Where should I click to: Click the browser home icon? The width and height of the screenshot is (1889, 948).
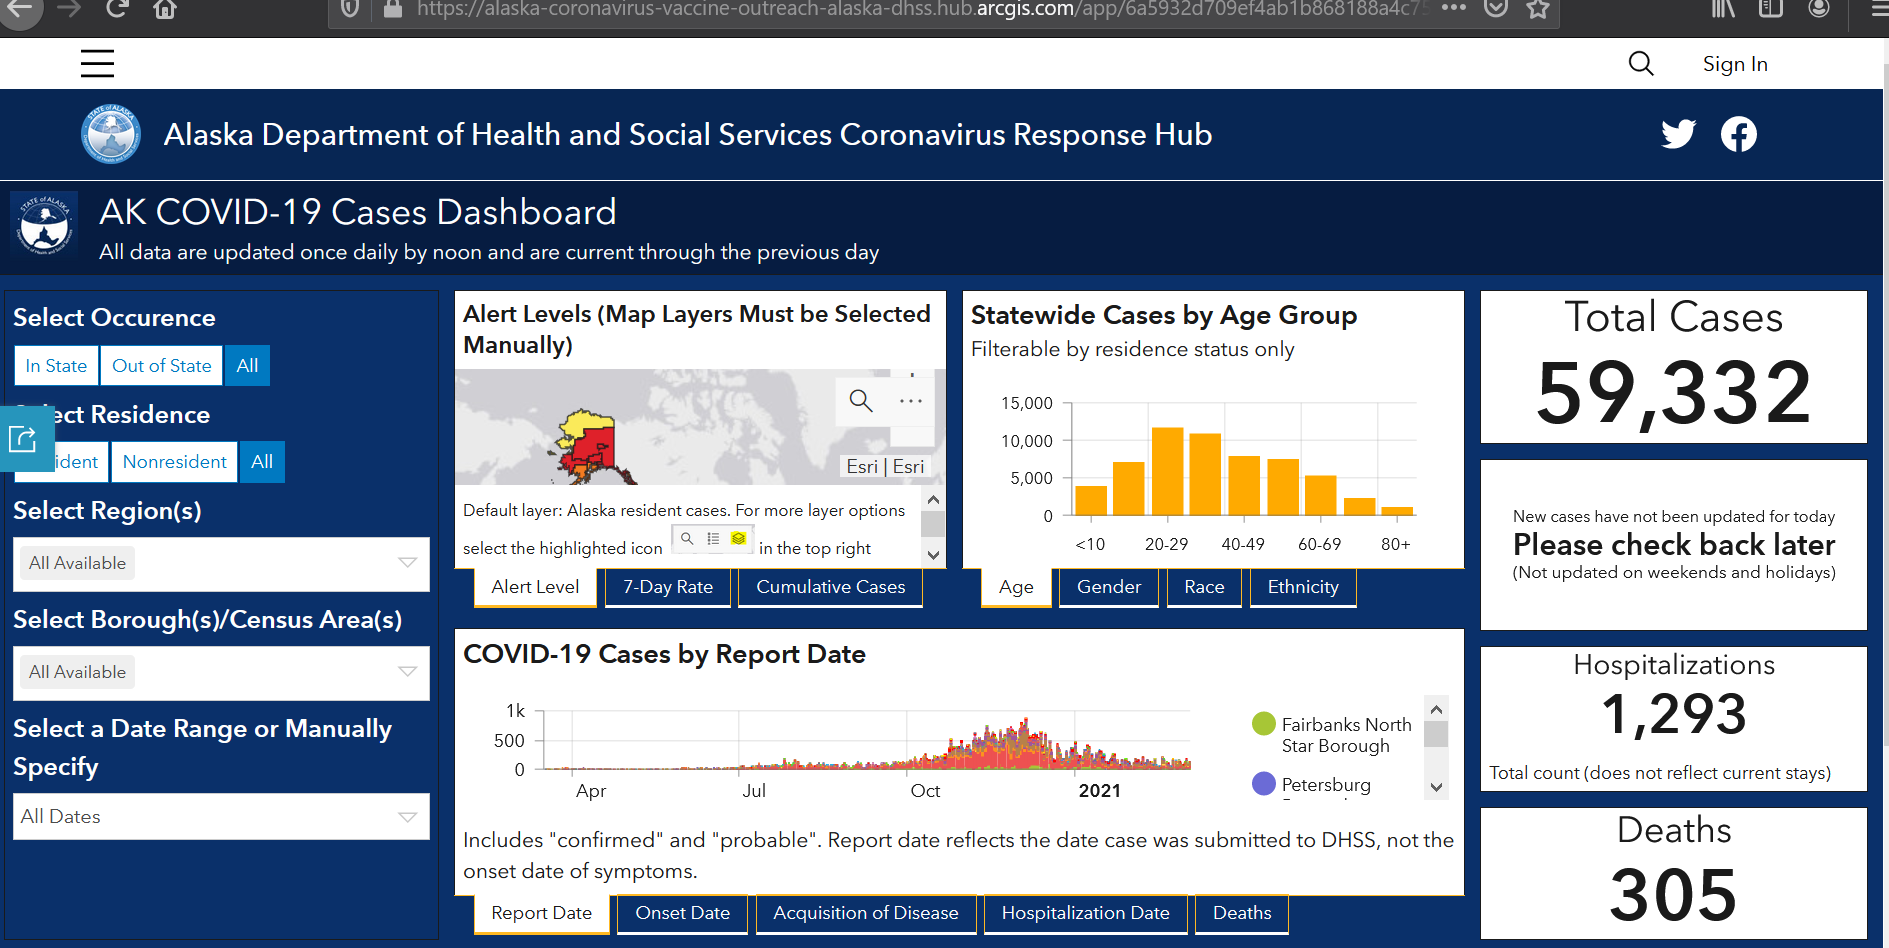click(165, 10)
